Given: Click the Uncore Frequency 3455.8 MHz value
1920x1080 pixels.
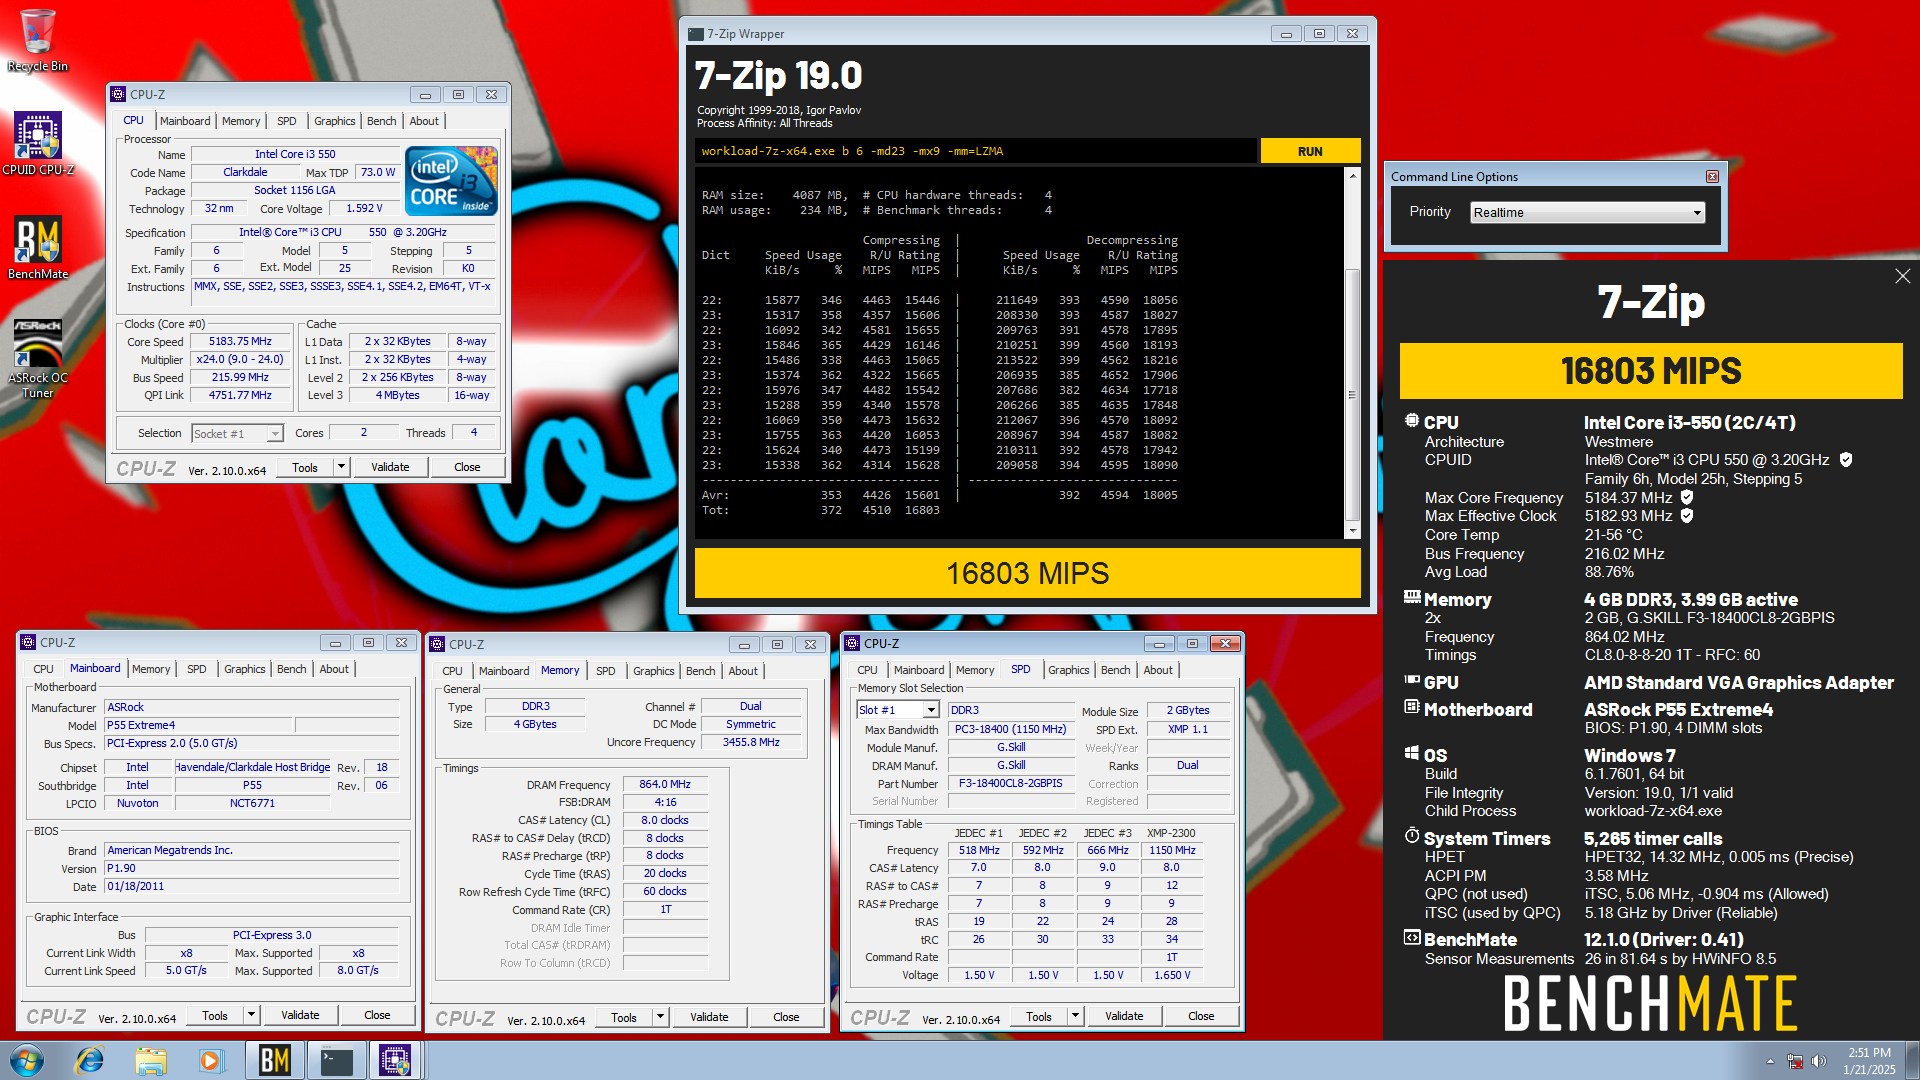Looking at the screenshot, I should (x=751, y=742).
